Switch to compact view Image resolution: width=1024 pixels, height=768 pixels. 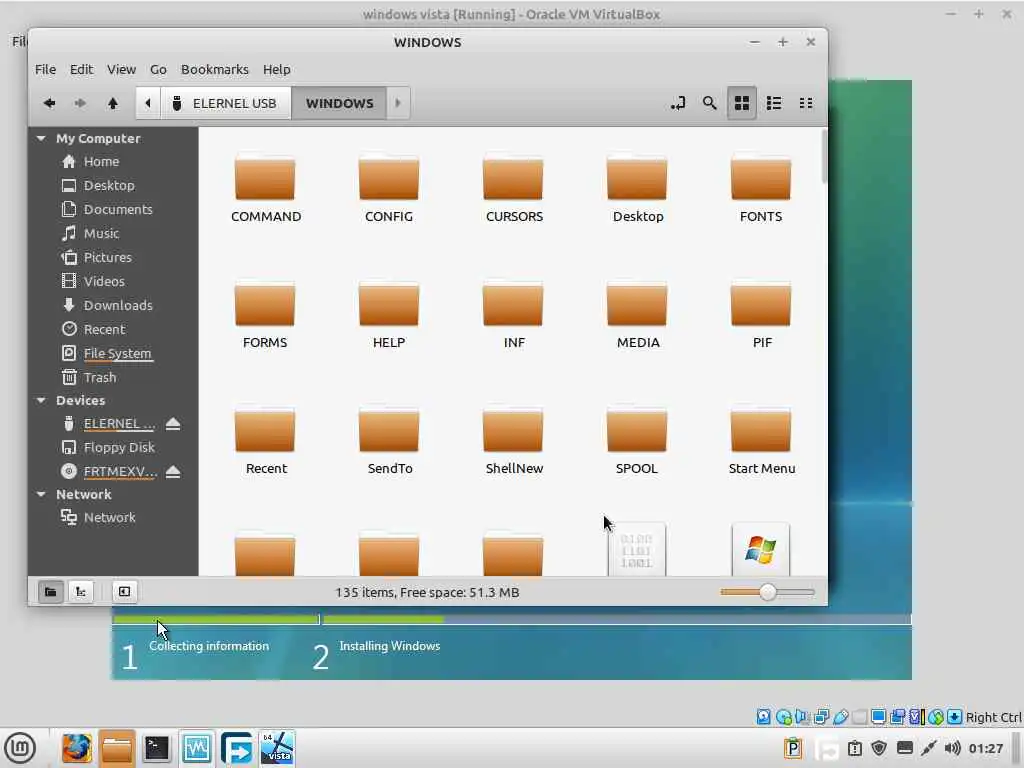click(x=806, y=103)
